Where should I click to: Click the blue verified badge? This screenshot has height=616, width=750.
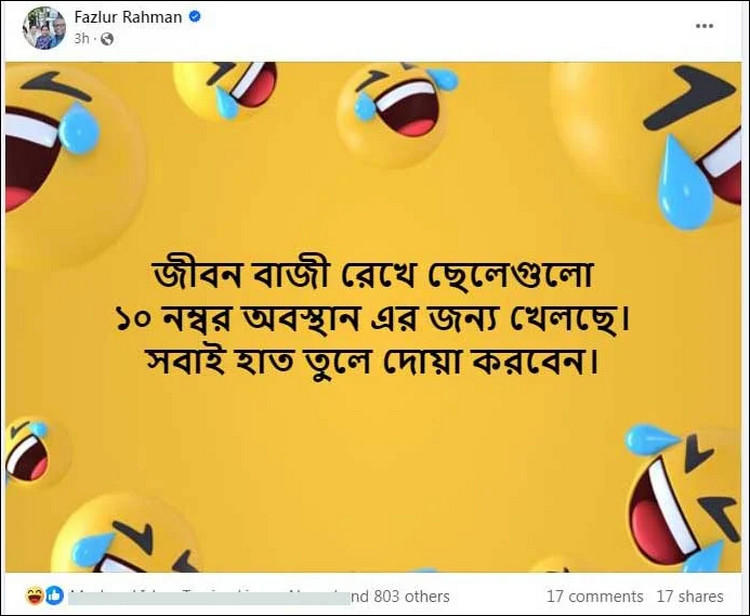[x=195, y=17]
